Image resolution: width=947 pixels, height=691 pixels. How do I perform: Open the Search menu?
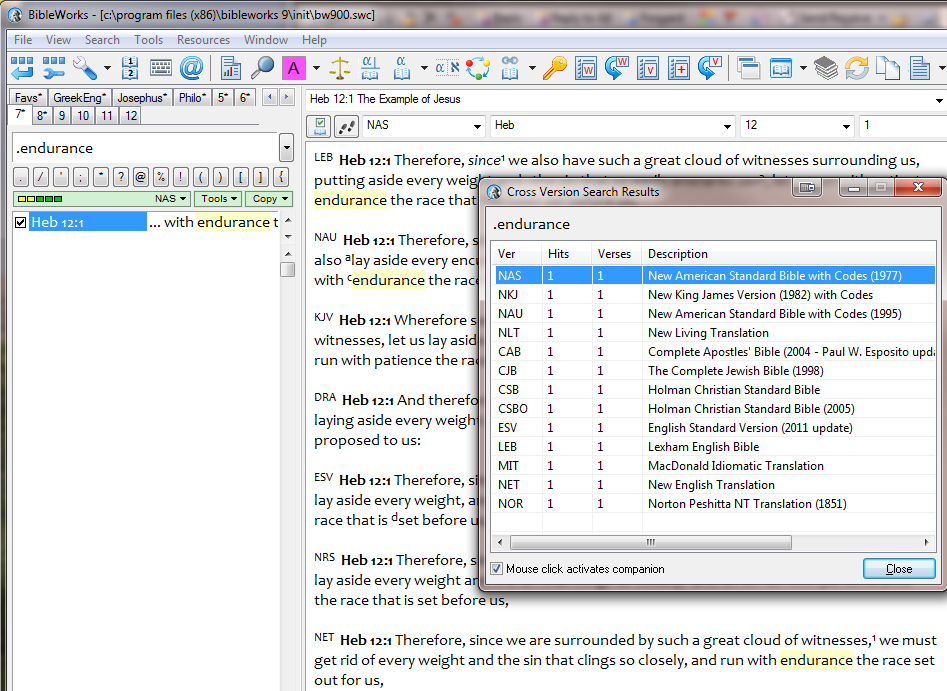(102, 40)
